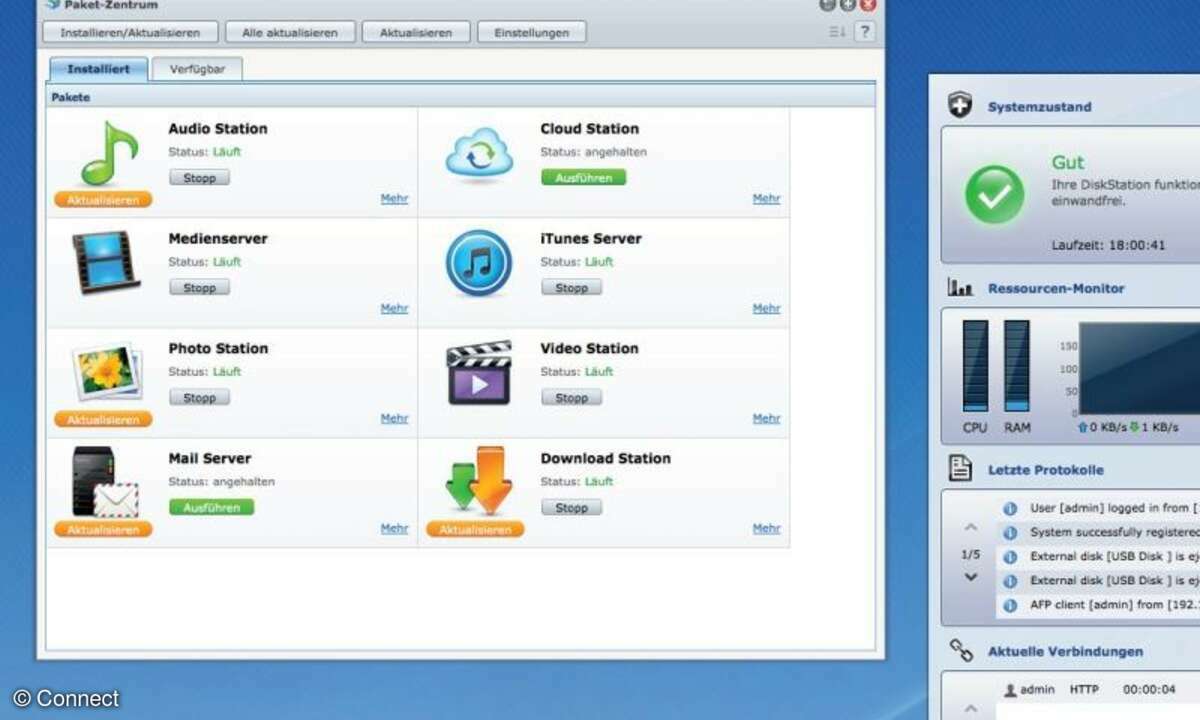
Task: Open the Cloud Station package icon
Action: pyautogui.click(x=479, y=155)
